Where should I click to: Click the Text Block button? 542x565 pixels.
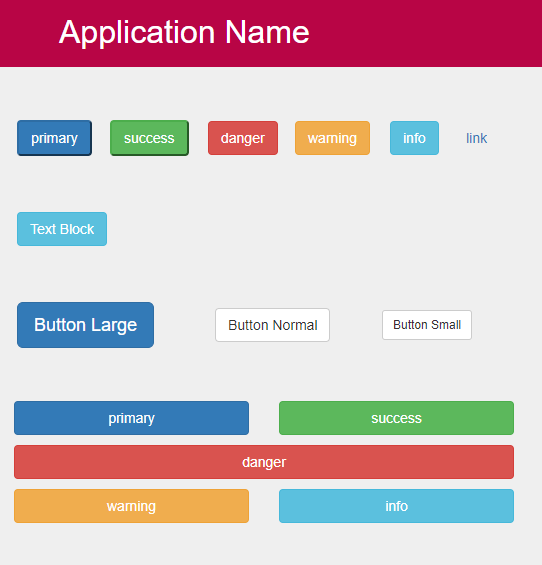[x=62, y=229]
